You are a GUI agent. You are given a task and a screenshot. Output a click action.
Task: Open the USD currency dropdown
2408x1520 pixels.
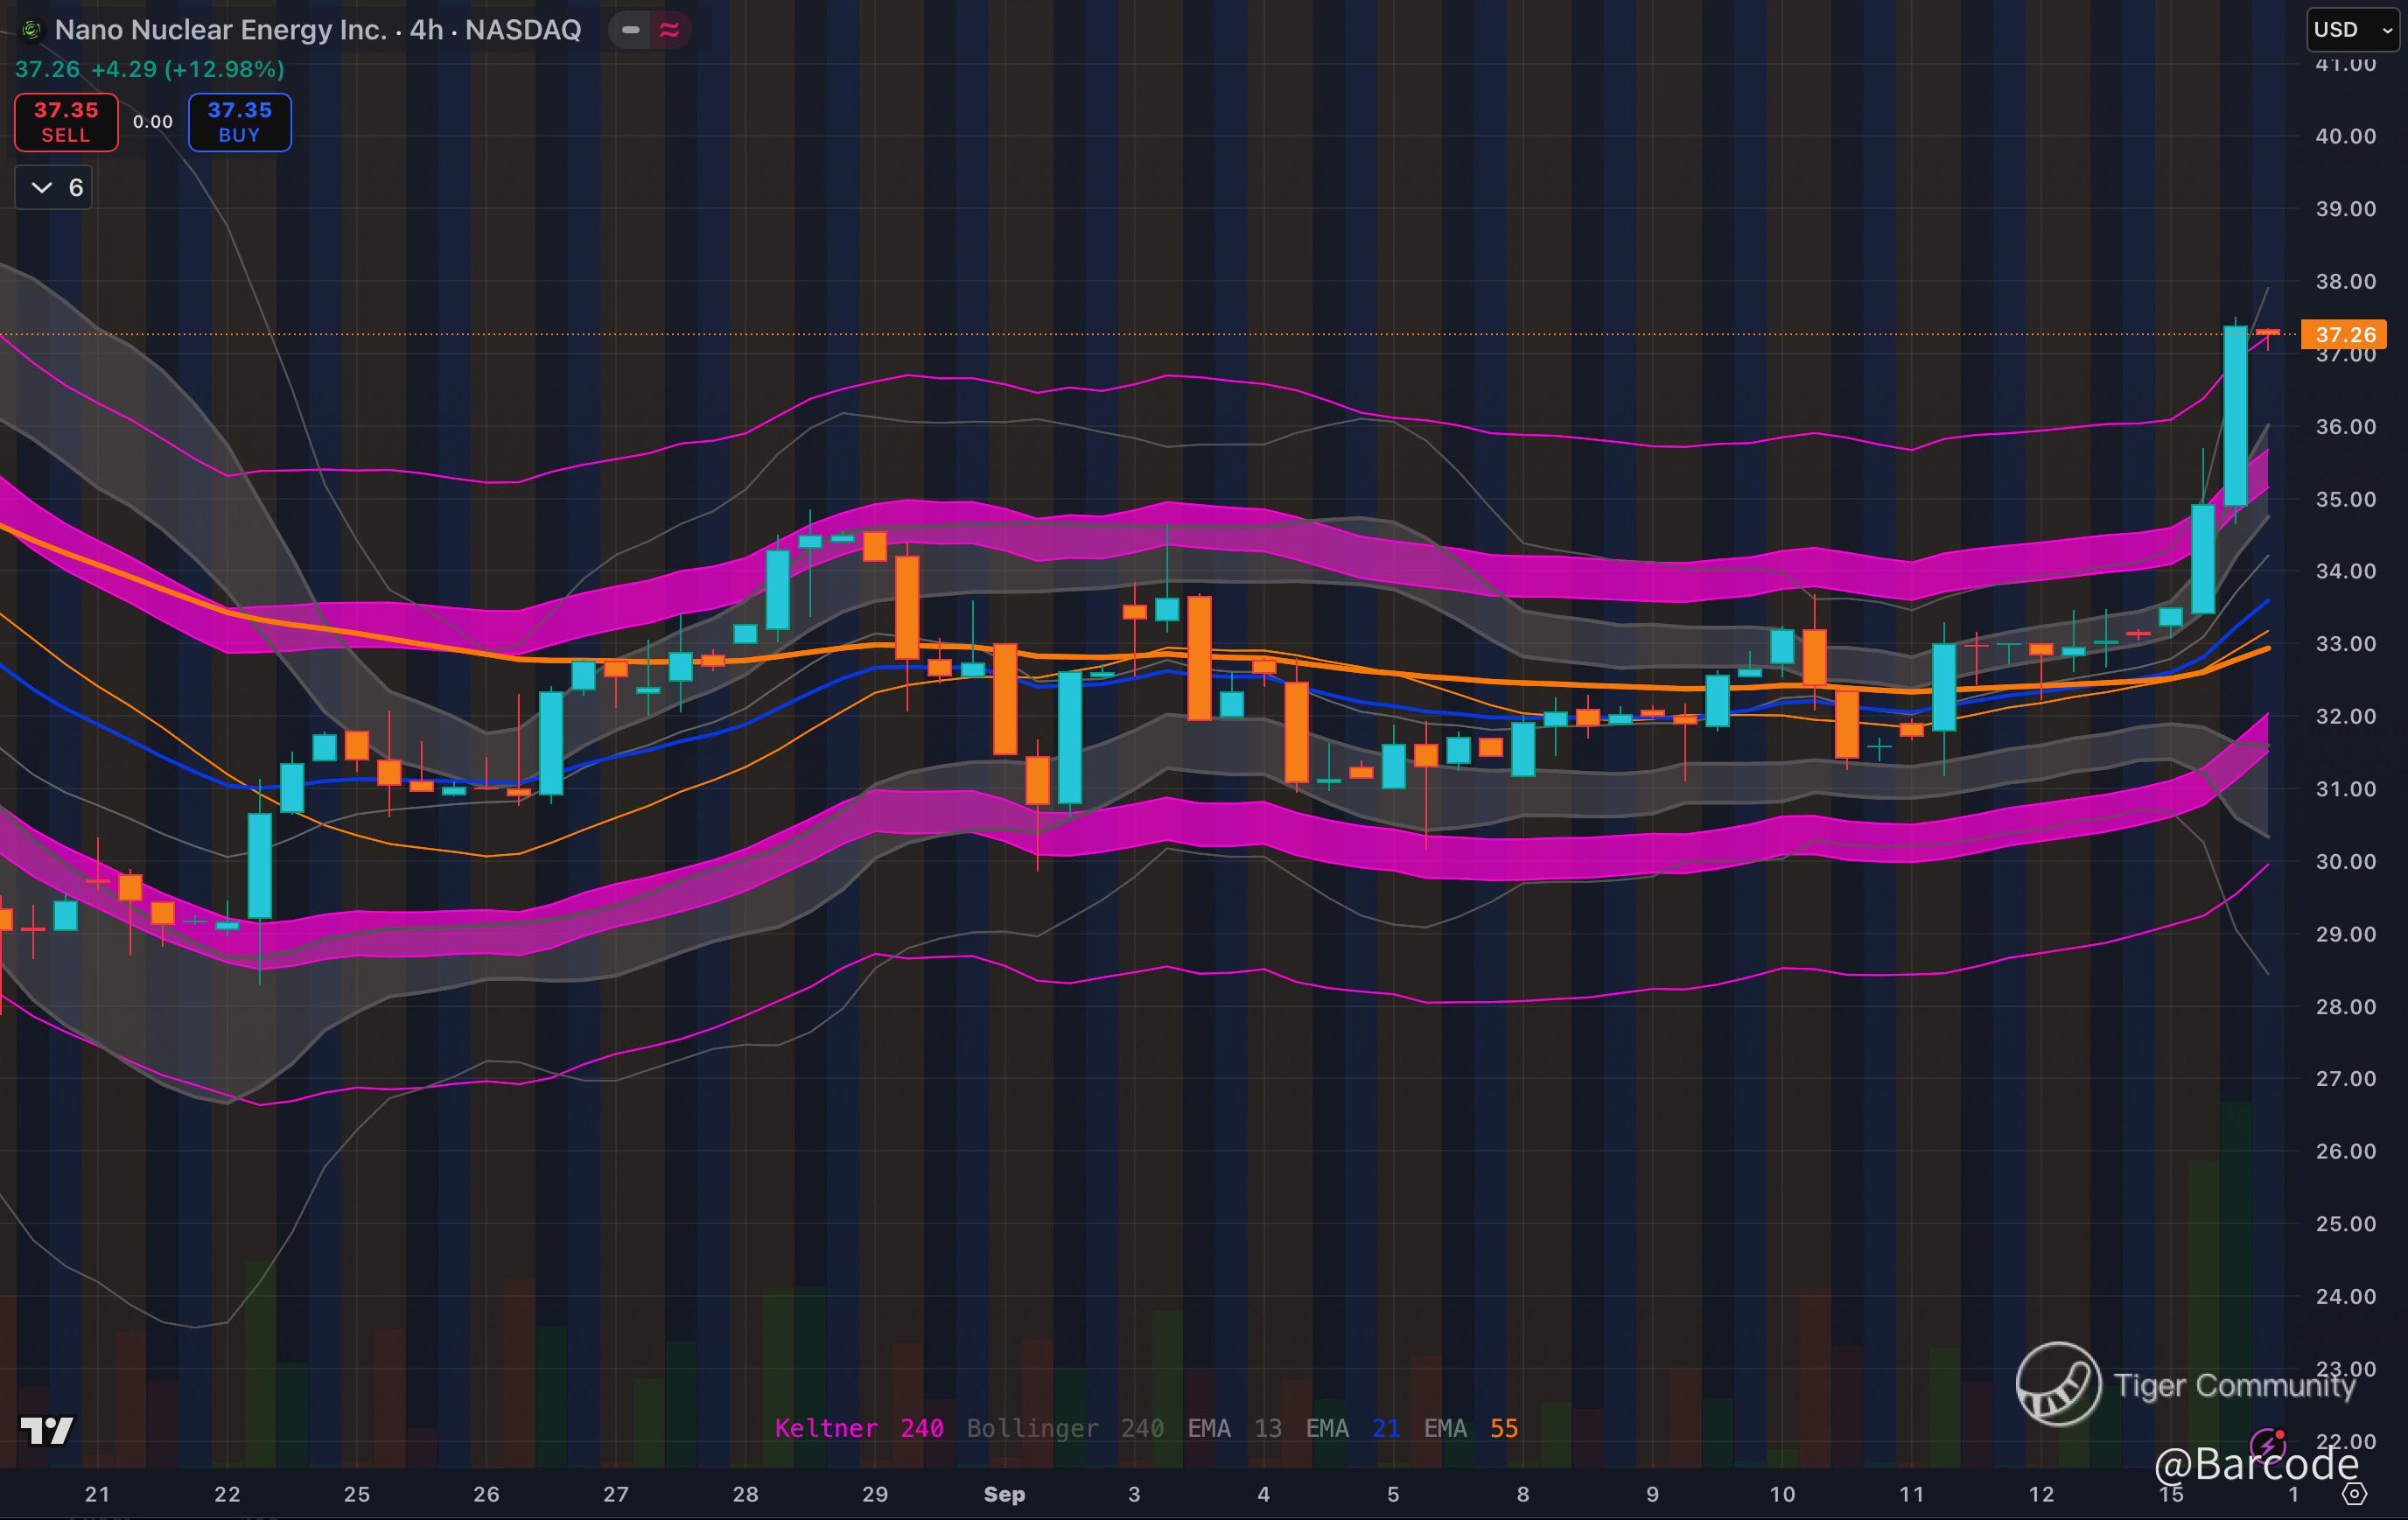(2352, 30)
